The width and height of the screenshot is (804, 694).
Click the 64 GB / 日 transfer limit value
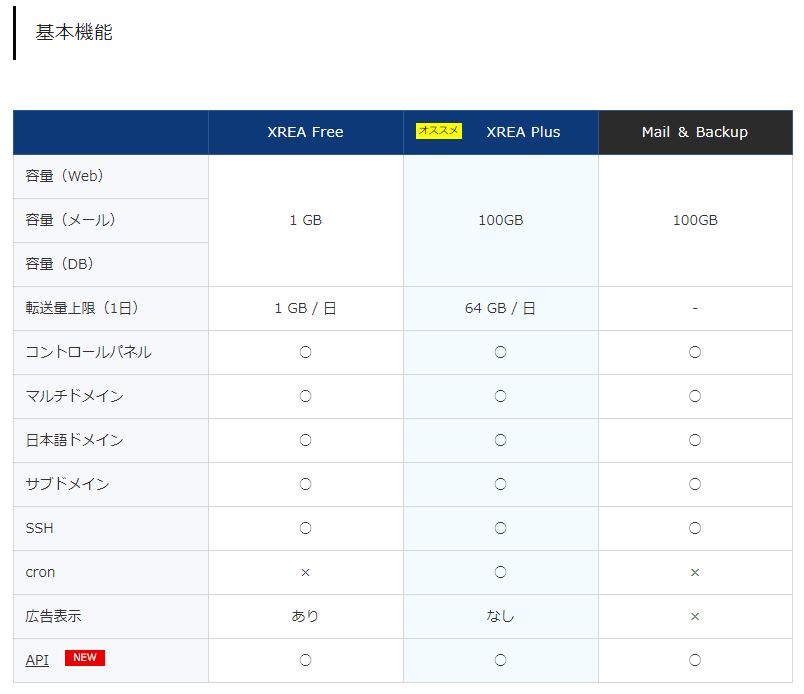point(500,308)
